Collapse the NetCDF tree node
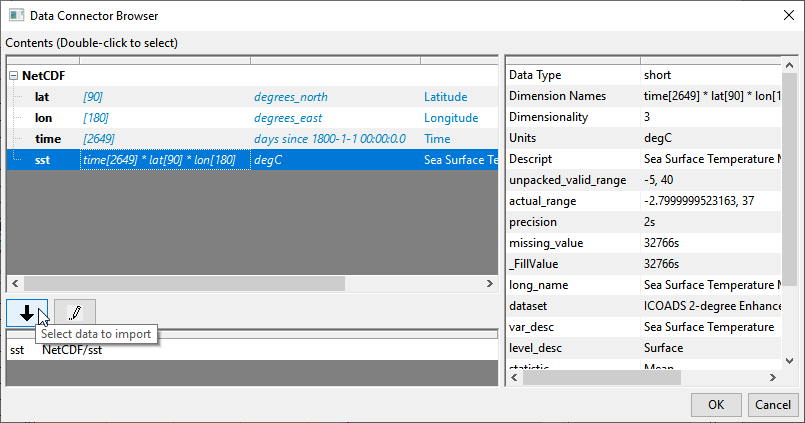The height and width of the screenshot is (423, 805). [13, 76]
